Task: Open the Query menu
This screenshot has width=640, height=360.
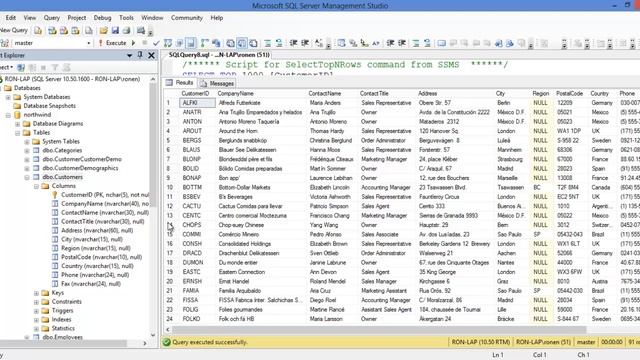Action: [51, 18]
